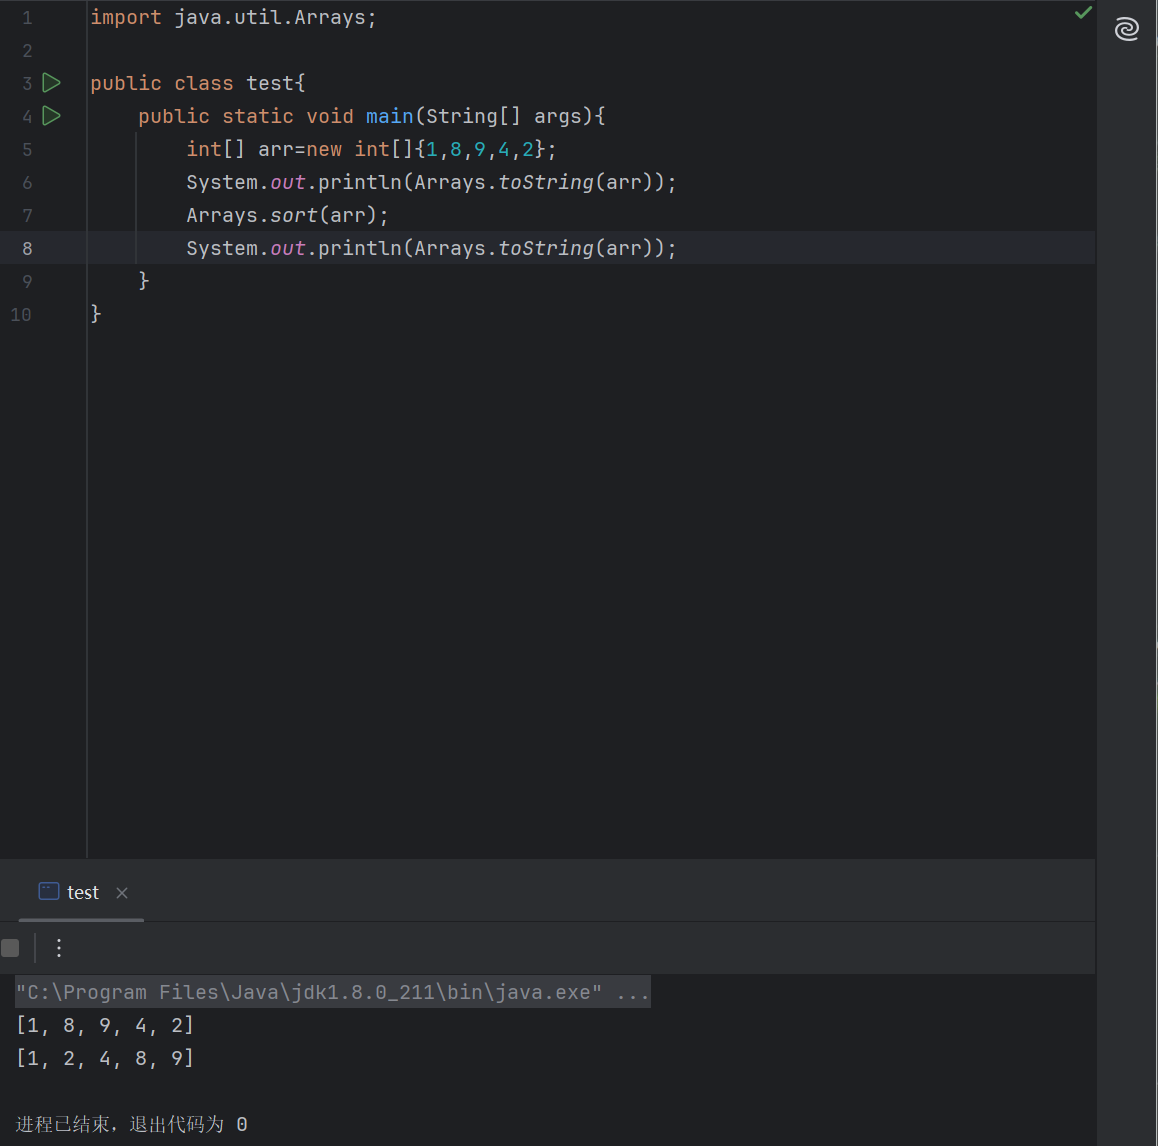Click unsorted output line [1, 8, 9, 4, 2]
This screenshot has width=1158, height=1146.
click(x=105, y=1025)
